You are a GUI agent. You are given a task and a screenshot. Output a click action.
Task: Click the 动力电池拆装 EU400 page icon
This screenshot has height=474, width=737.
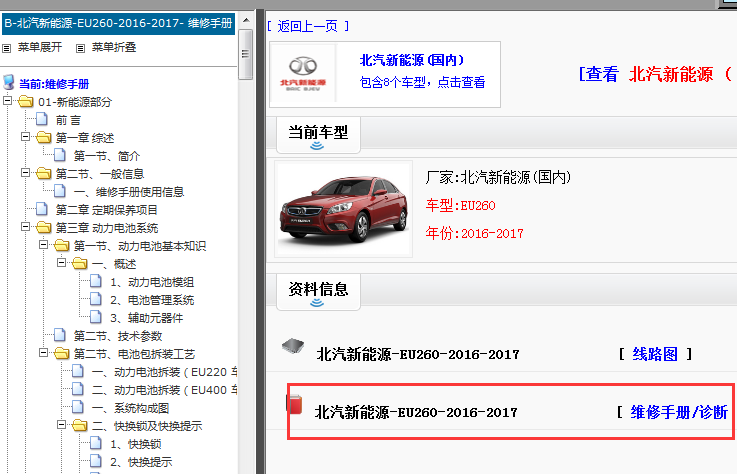point(78,389)
